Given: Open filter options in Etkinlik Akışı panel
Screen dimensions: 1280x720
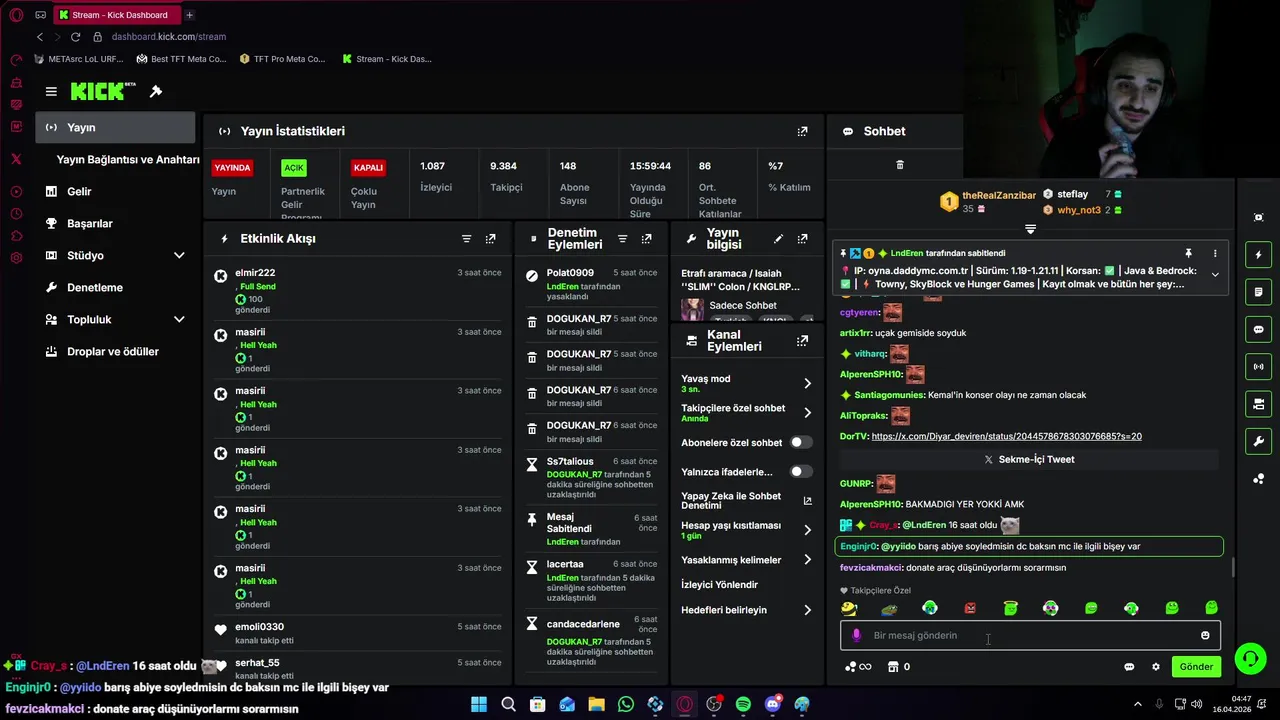Looking at the screenshot, I should [x=466, y=239].
